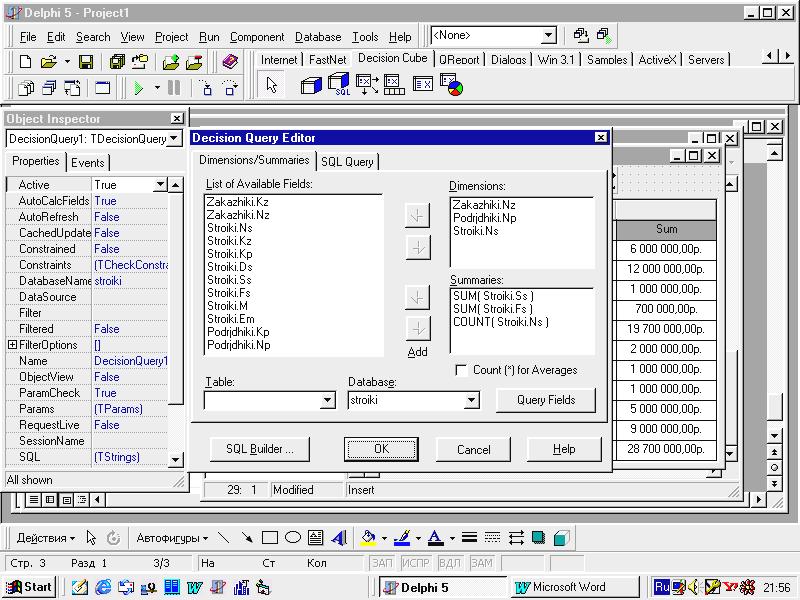Expand the FilterOptions property node
The height and width of the screenshot is (600, 800).
(x=13, y=345)
